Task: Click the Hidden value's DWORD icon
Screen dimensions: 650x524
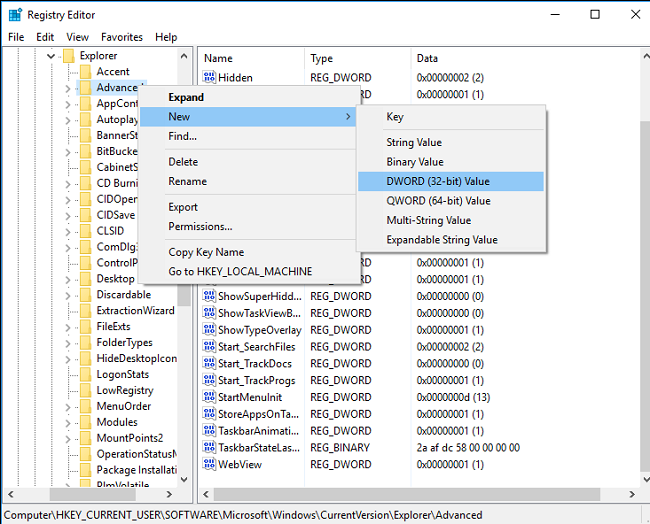Action: coord(210,78)
